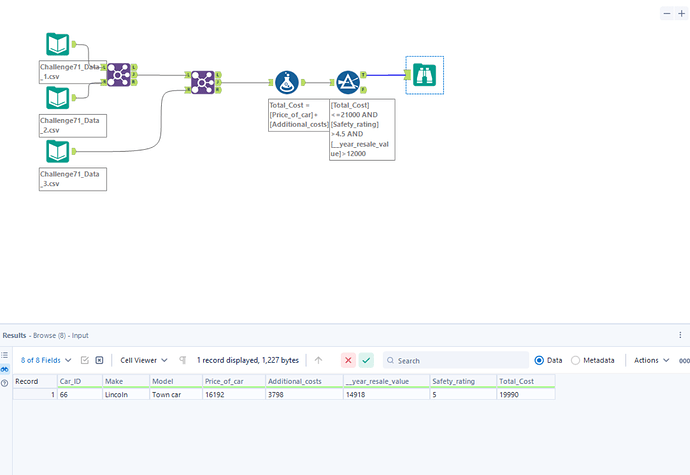Image resolution: width=690 pixels, height=475 pixels.
Task: Open the messages list icon in results sidebar
Action: pyautogui.click(x=4, y=355)
